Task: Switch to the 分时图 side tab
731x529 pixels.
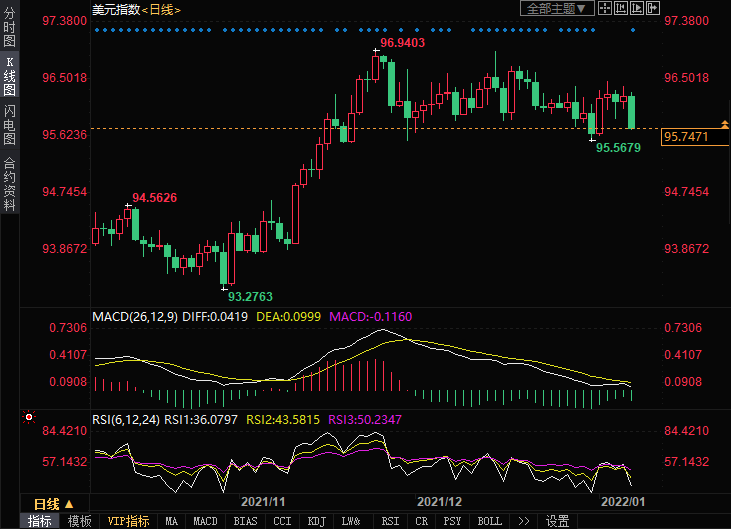Action: point(9,29)
